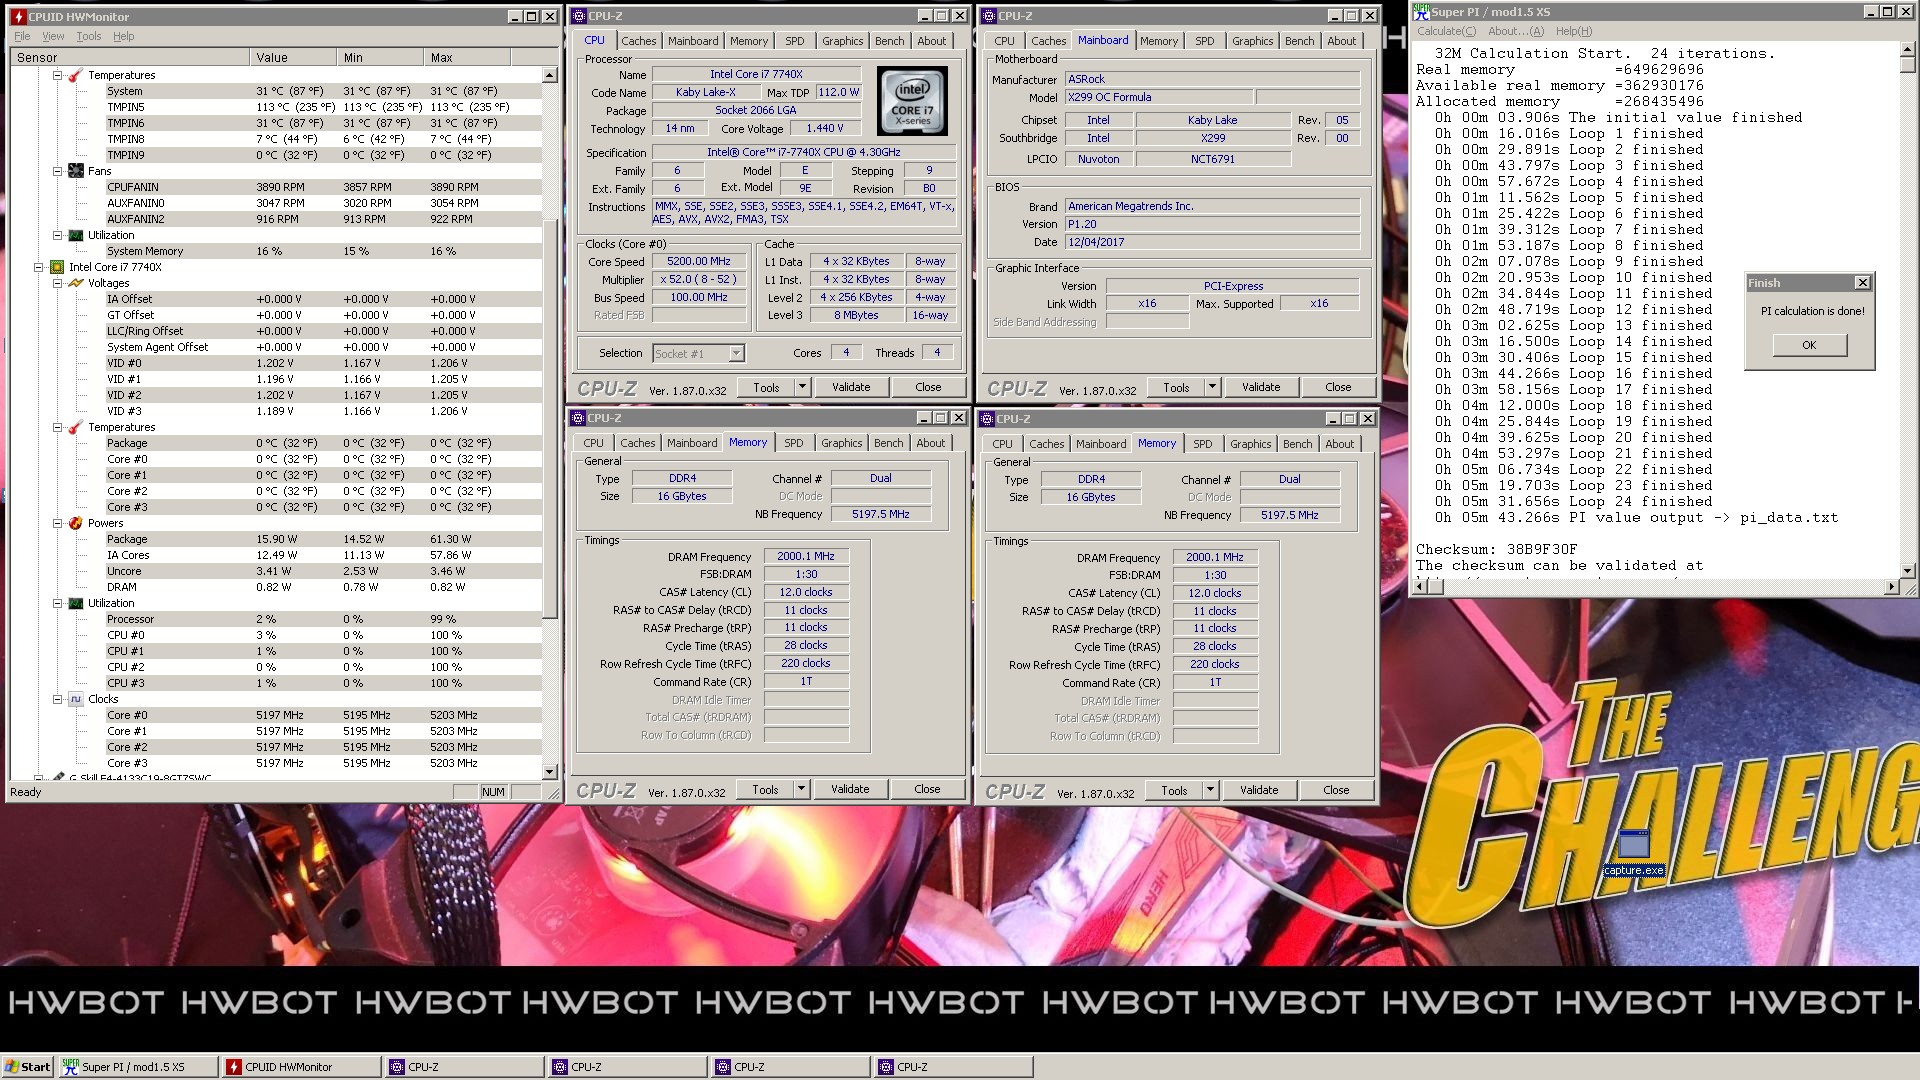1920x1080 pixels.
Task: Open Super PI Calculate menu
Action: (1445, 31)
